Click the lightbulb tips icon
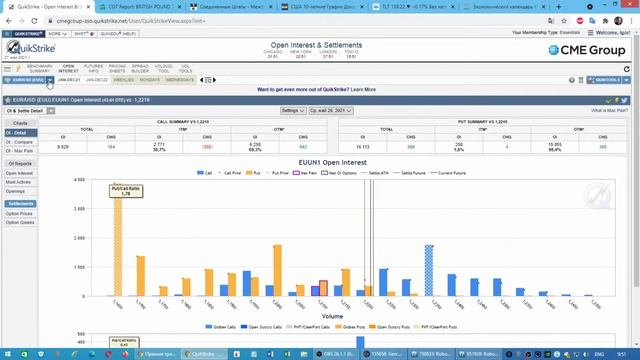This screenshot has width=640, height=360. [18, 69]
